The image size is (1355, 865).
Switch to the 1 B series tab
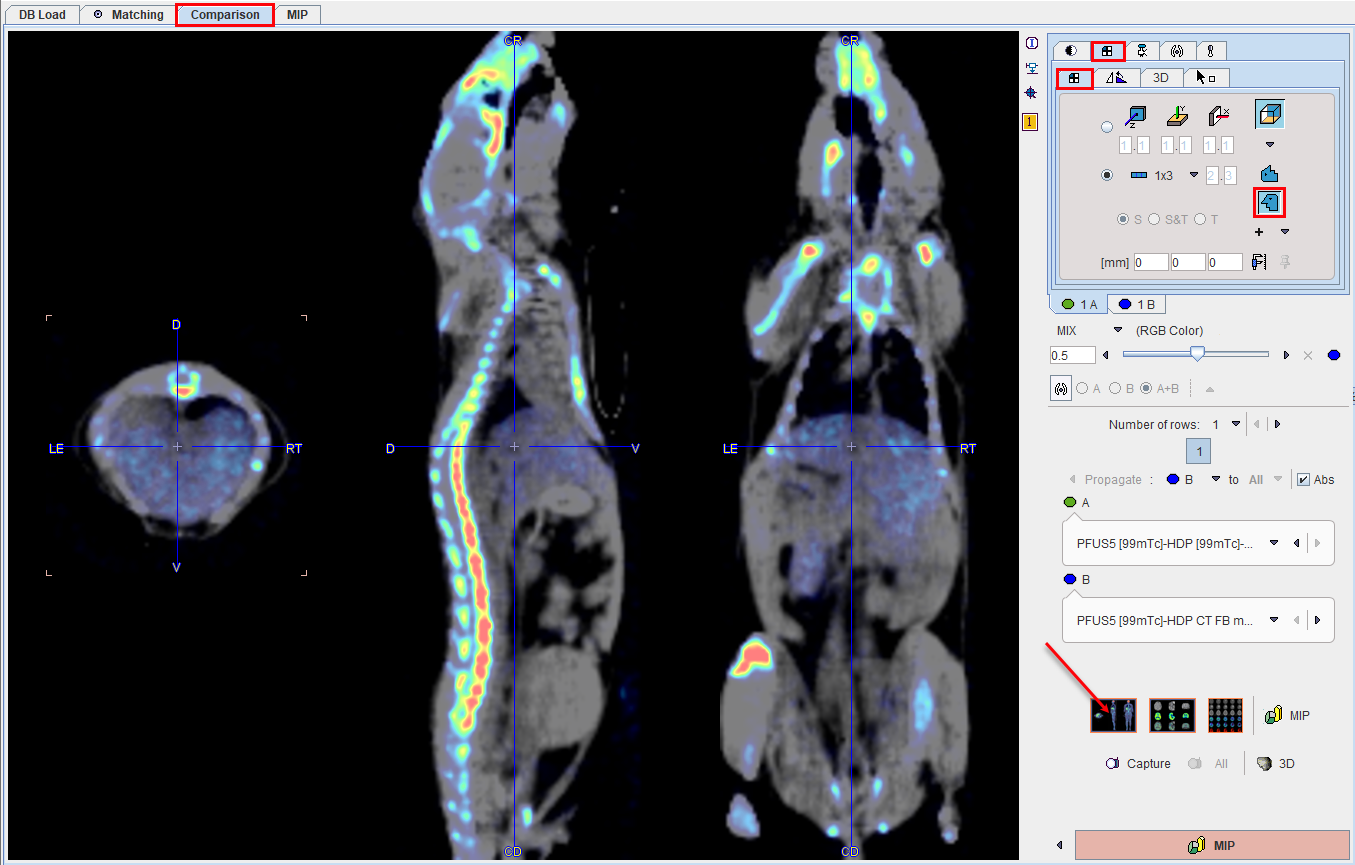coord(1136,304)
